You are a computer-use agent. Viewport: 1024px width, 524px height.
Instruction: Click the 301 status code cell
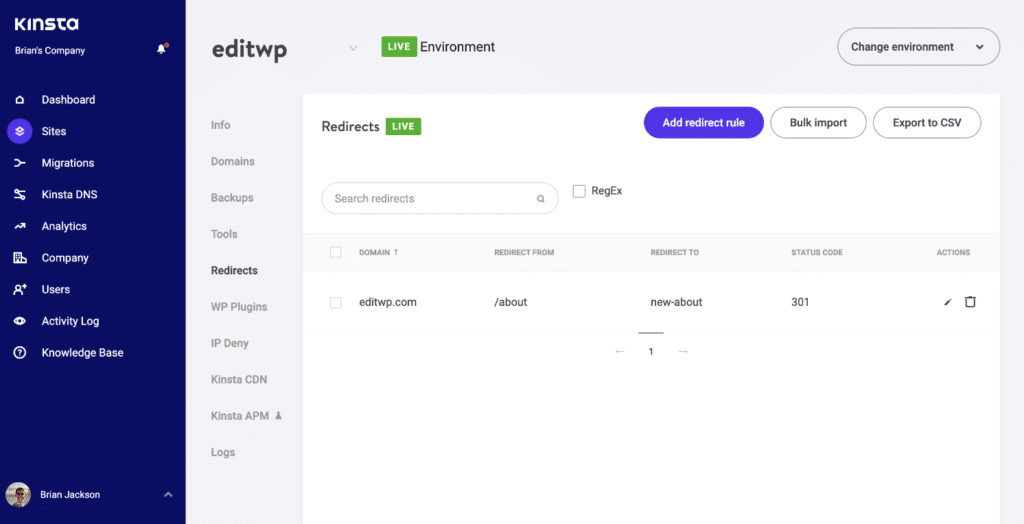point(800,303)
